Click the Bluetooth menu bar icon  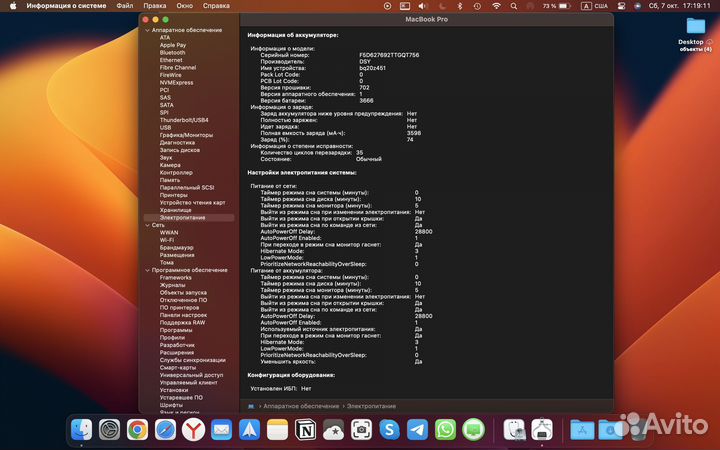pyautogui.click(x=460, y=6)
